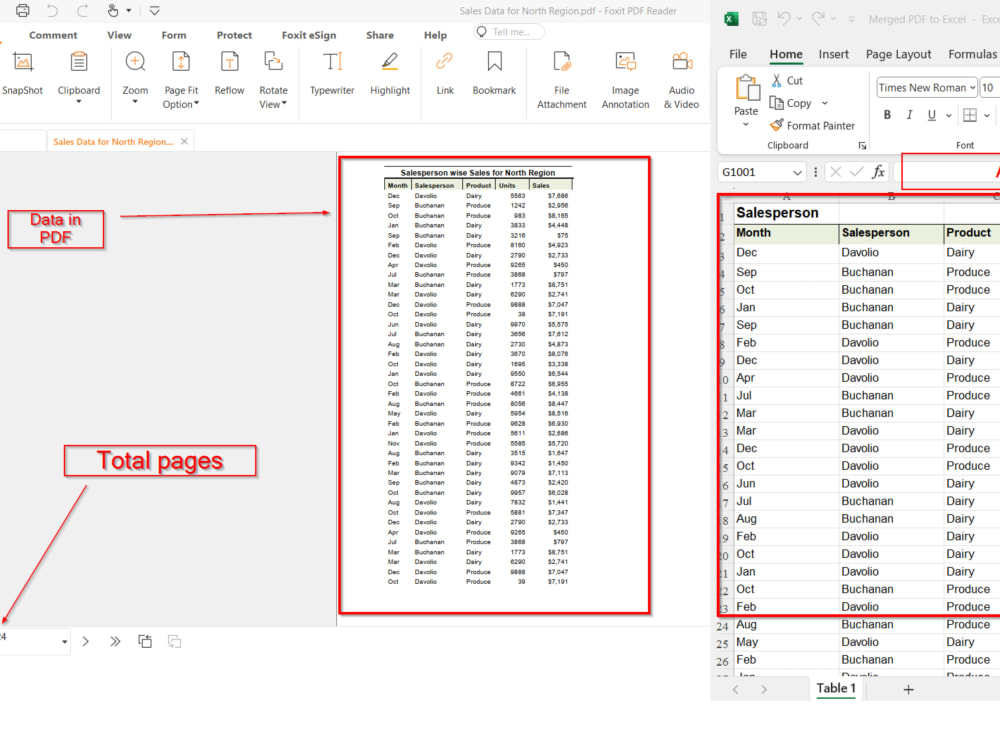The image size is (1000, 750).
Task: Open Excel's Insert ribbon tab
Action: point(835,54)
